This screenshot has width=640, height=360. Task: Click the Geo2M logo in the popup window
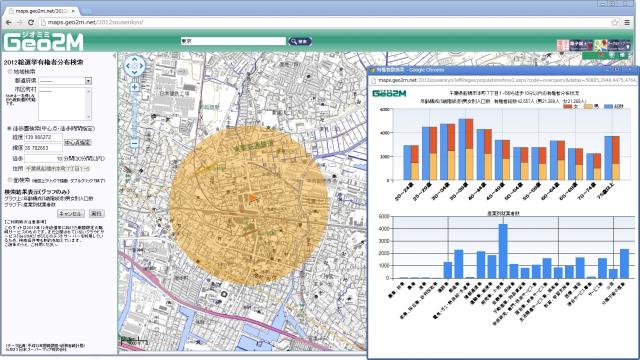coord(389,93)
